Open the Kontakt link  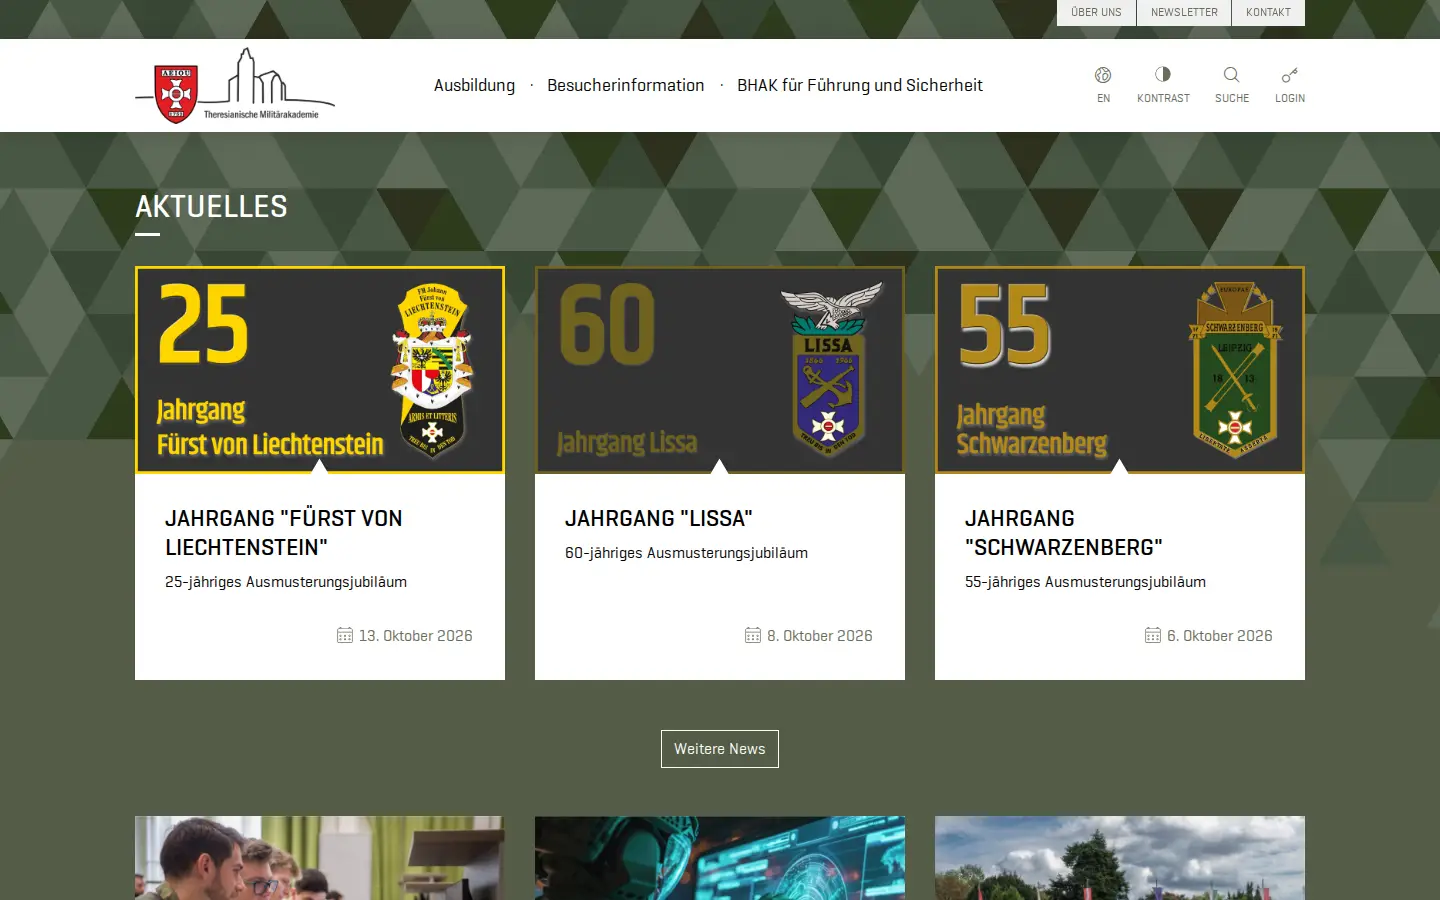coord(1268,12)
